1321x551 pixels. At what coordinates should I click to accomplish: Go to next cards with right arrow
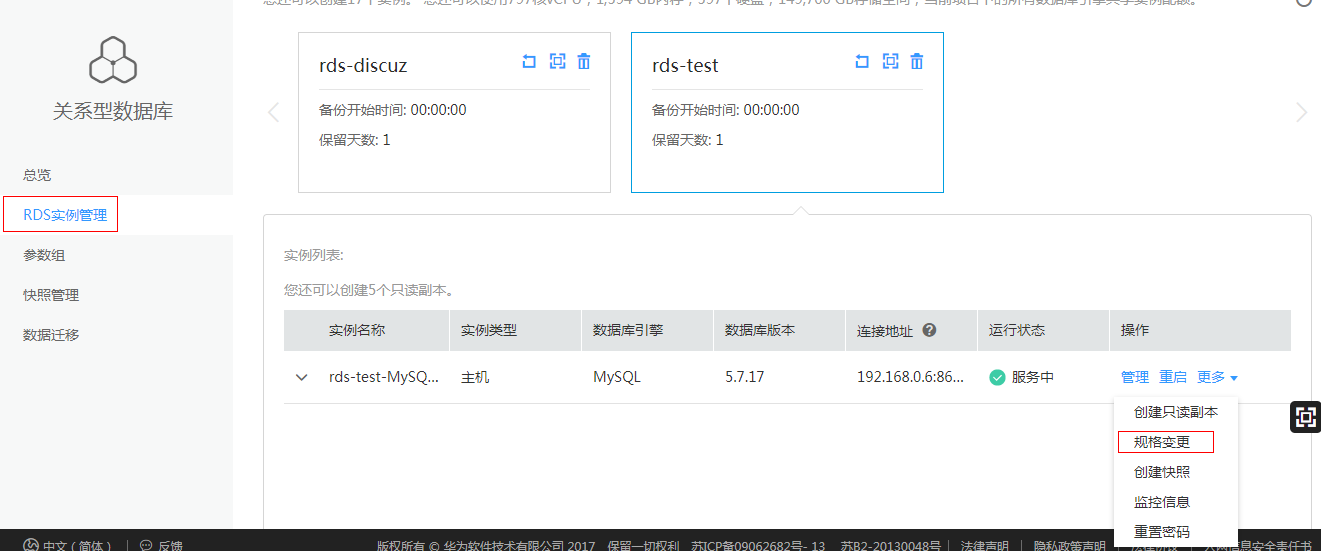point(1301,112)
